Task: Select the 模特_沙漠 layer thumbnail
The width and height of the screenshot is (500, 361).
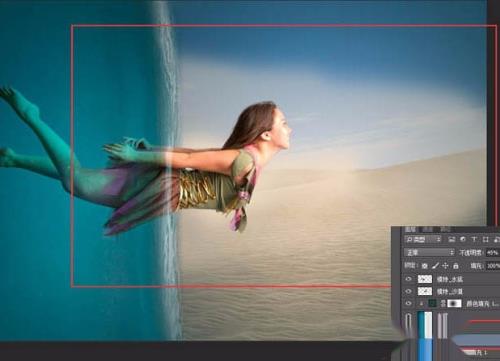Action: [425, 291]
